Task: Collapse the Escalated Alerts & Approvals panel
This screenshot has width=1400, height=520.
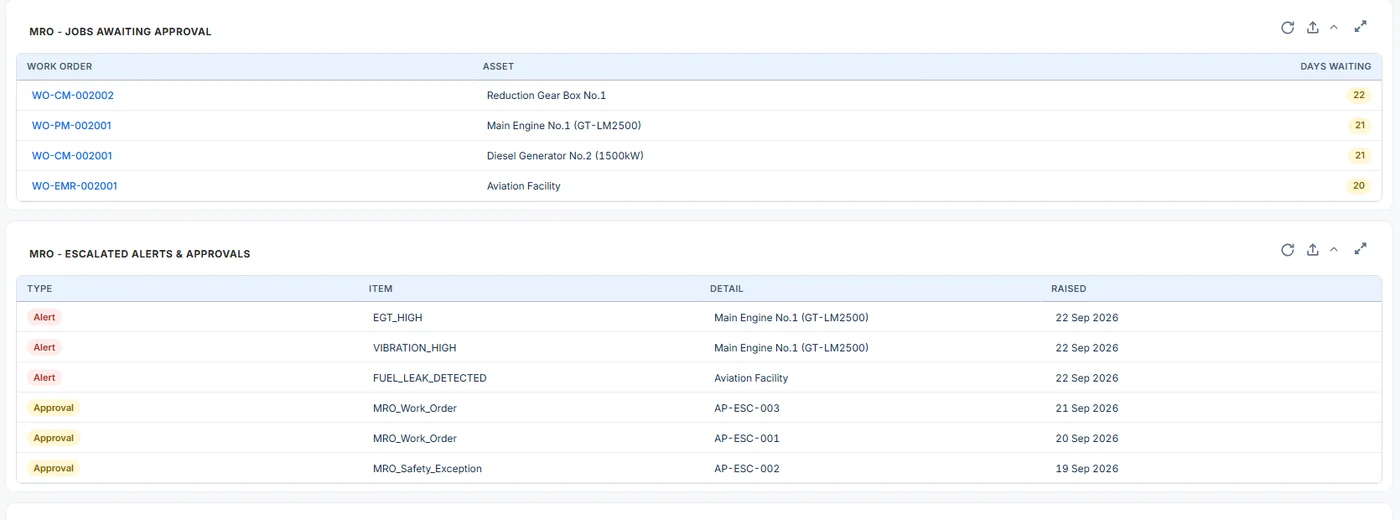Action: pyautogui.click(x=1334, y=250)
